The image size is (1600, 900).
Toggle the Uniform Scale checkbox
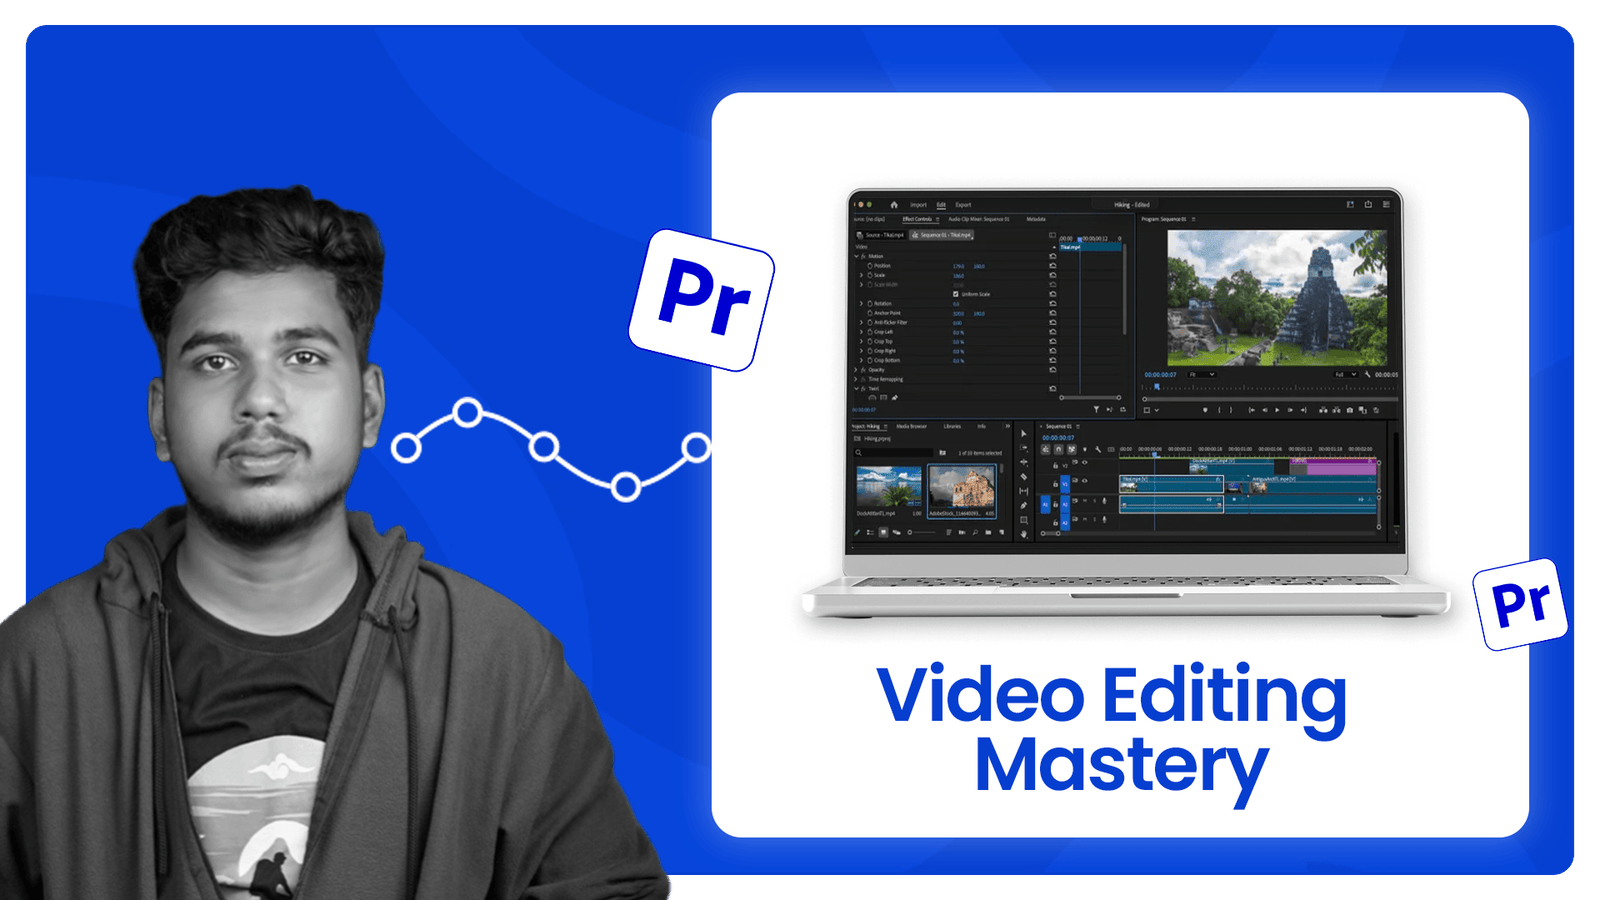[x=956, y=294]
